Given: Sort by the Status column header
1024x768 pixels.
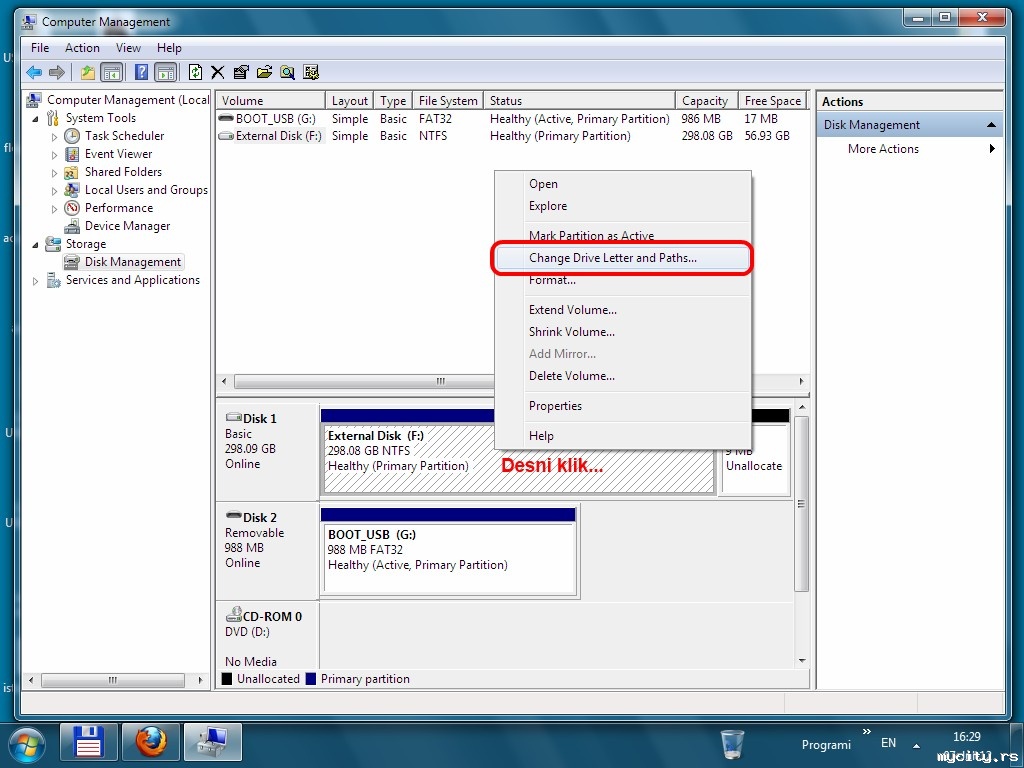Looking at the screenshot, I should pos(579,101).
